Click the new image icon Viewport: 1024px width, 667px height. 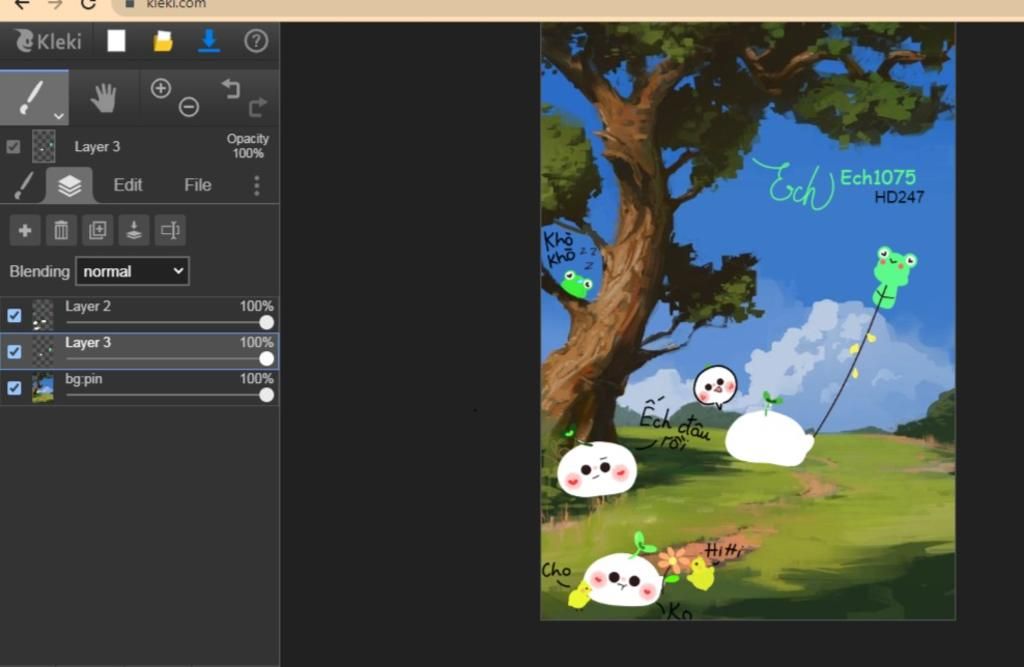[x=117, y=41]
